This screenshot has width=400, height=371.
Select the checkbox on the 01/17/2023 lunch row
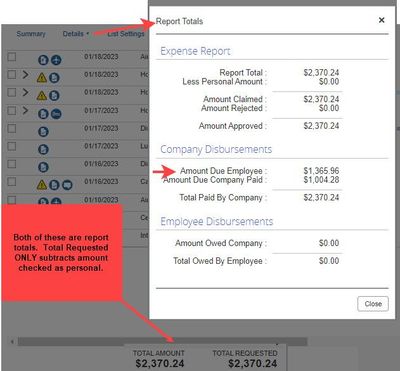[12, 146]
